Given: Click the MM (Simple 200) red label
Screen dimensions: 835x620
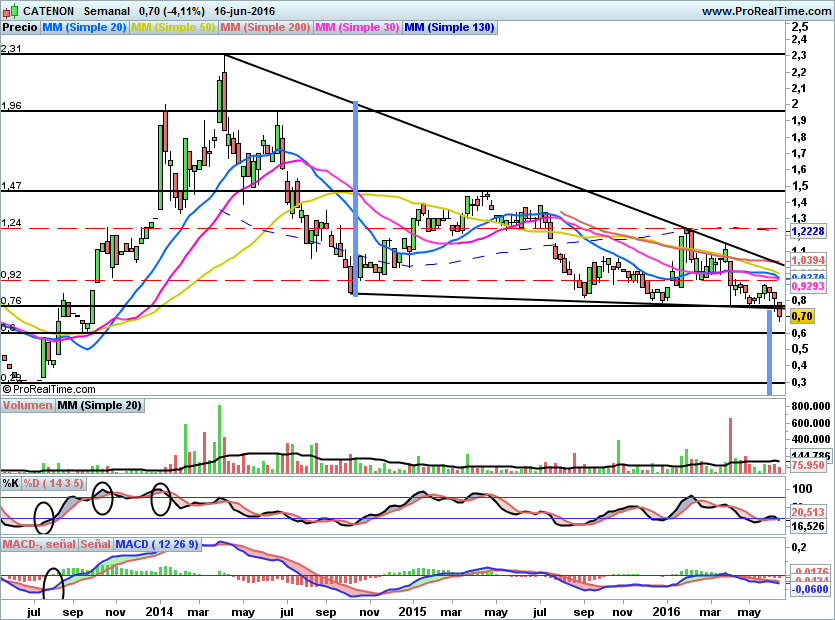Looking at the screenshot, I should 265,27.
